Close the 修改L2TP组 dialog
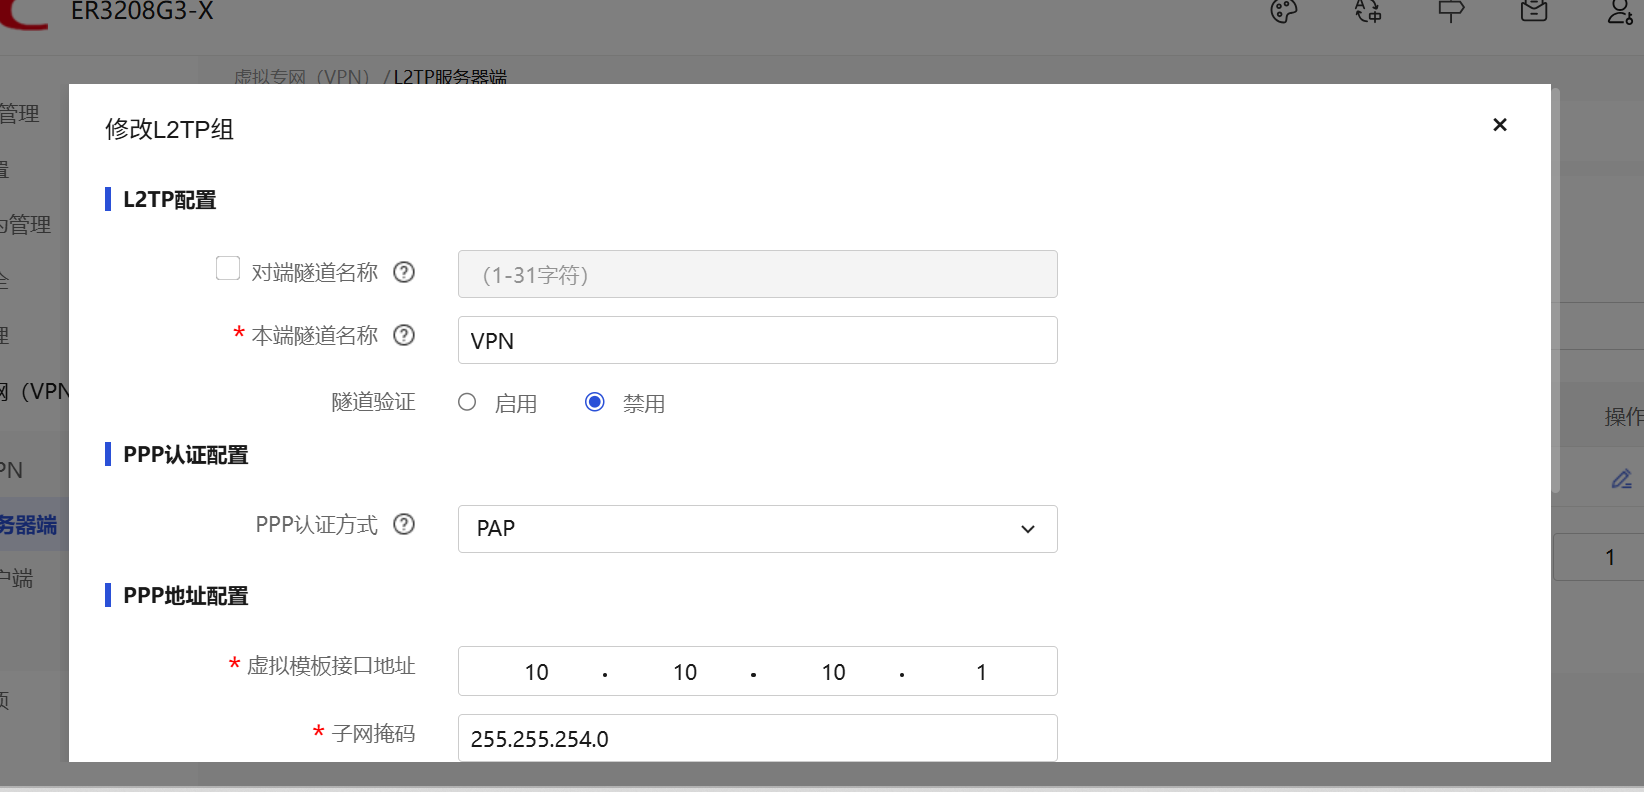This screenshot has height=792, width=1644. click(1499, 125)
